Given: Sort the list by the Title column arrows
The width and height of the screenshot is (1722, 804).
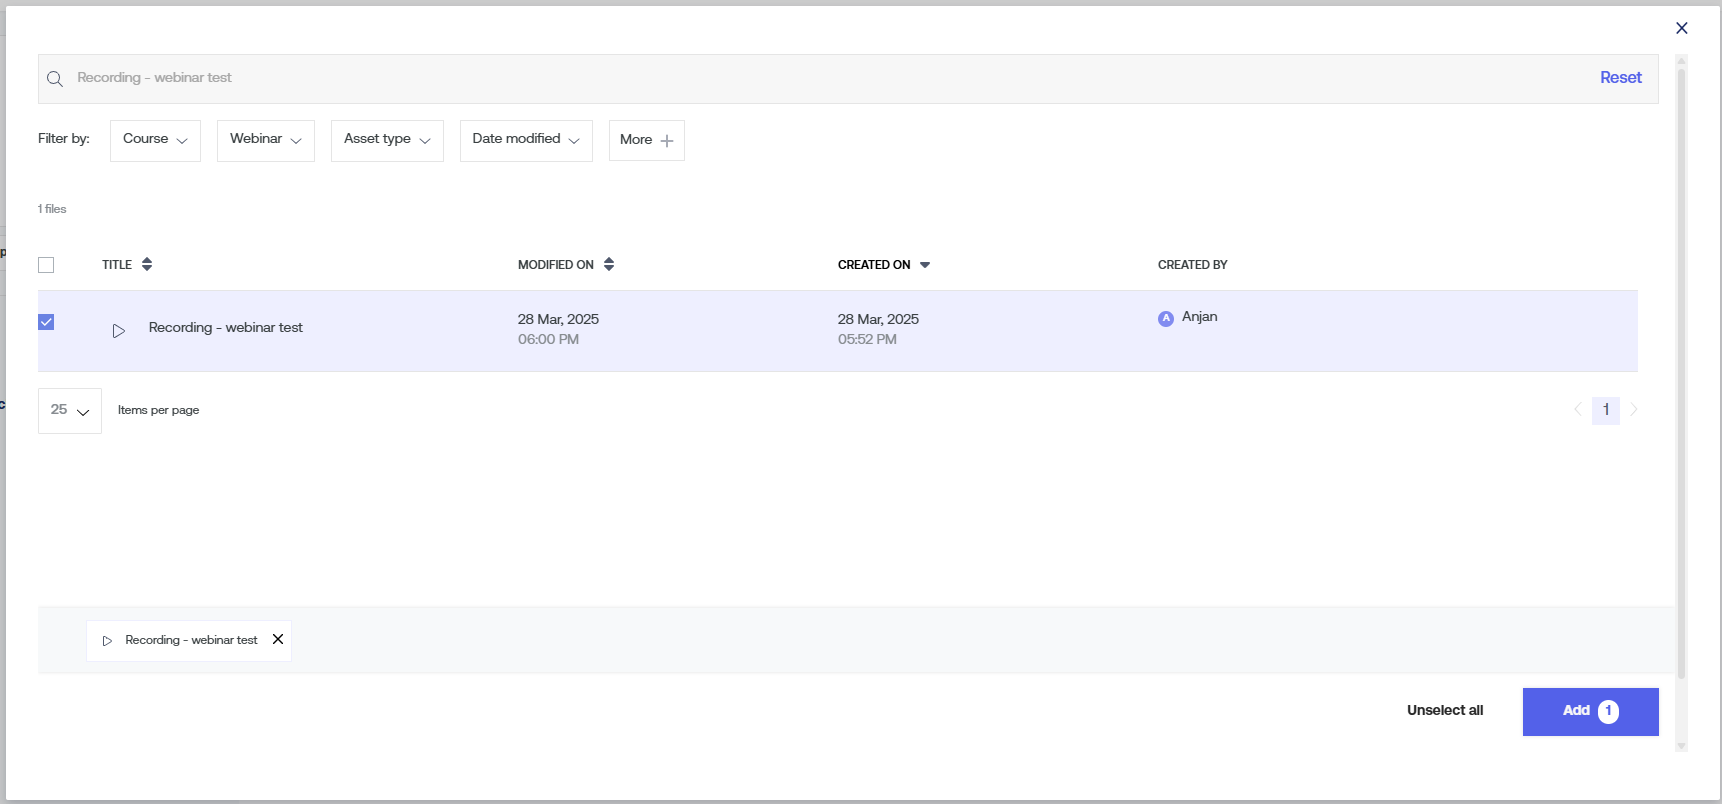Looking at the screenshot, I should [147, 265].
